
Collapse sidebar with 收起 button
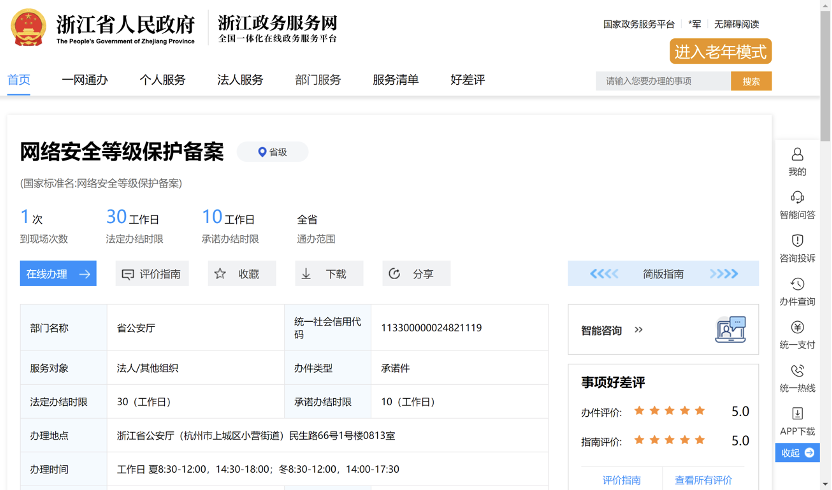pos(797,453)
